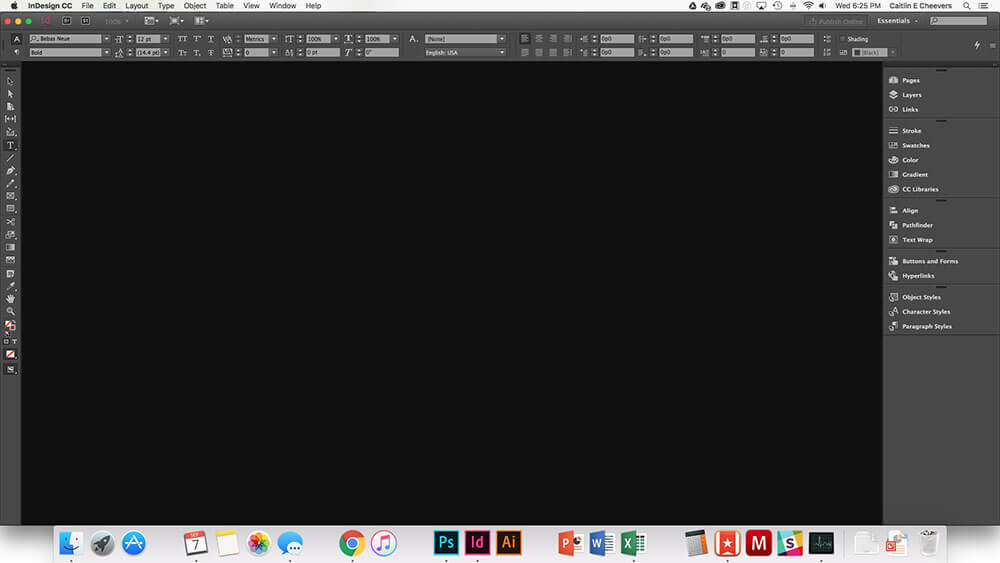Open the Metrics kerning dropdown
The image size is (1000, 563).
pos(274,39)
